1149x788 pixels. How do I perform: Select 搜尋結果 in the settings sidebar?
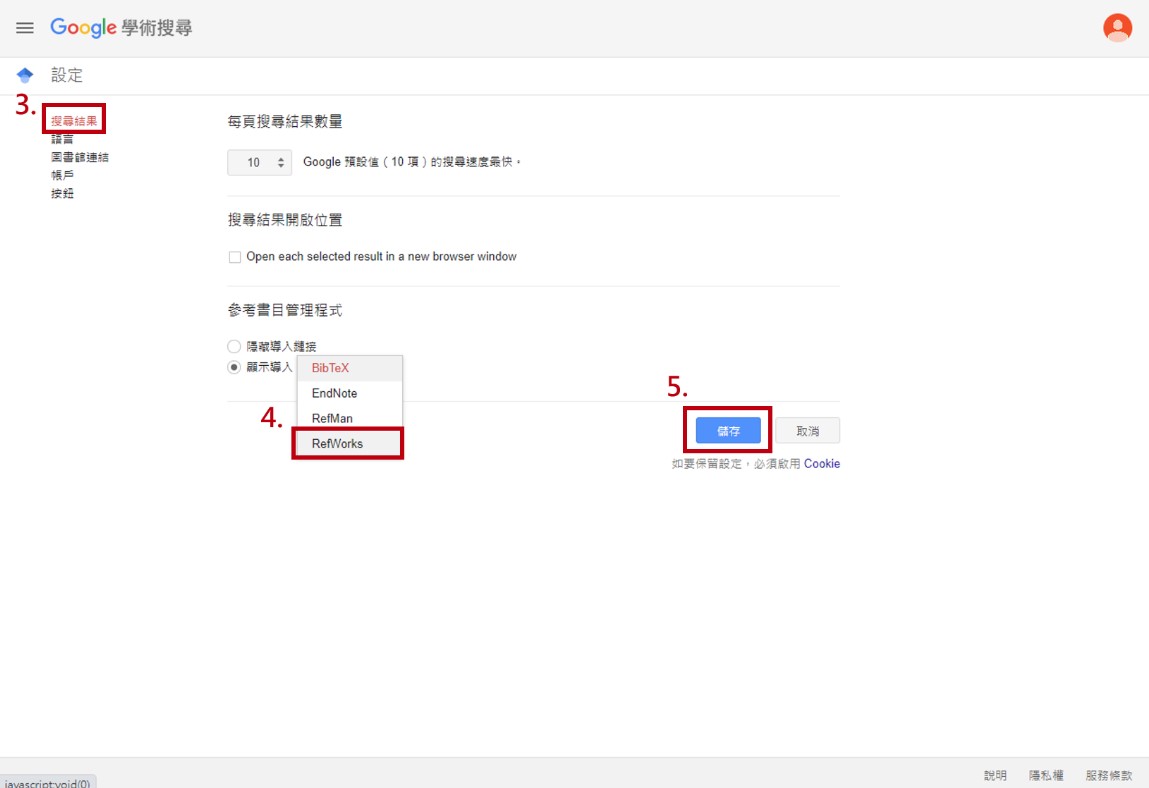click(x=74, y=122)
